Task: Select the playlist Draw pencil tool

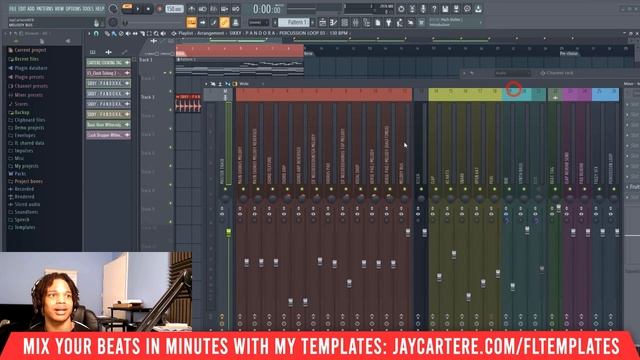Action: pos(107,33)
